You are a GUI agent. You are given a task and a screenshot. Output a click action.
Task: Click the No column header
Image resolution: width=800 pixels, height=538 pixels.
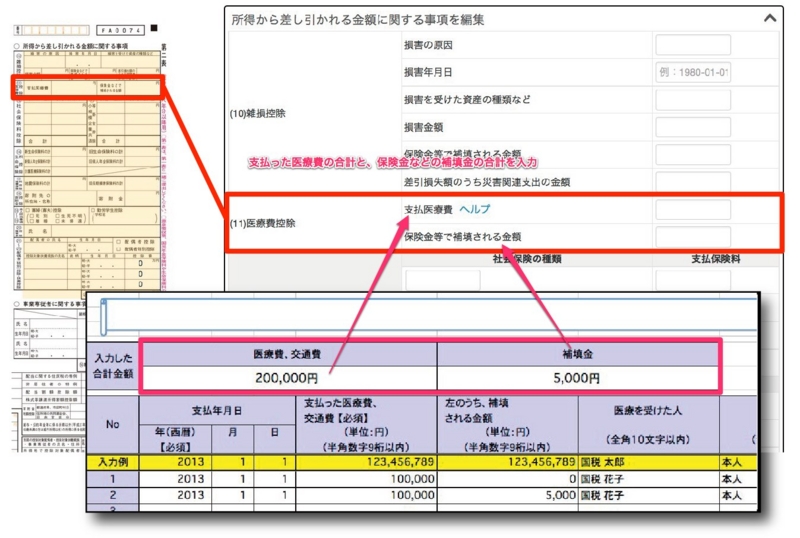113,425
